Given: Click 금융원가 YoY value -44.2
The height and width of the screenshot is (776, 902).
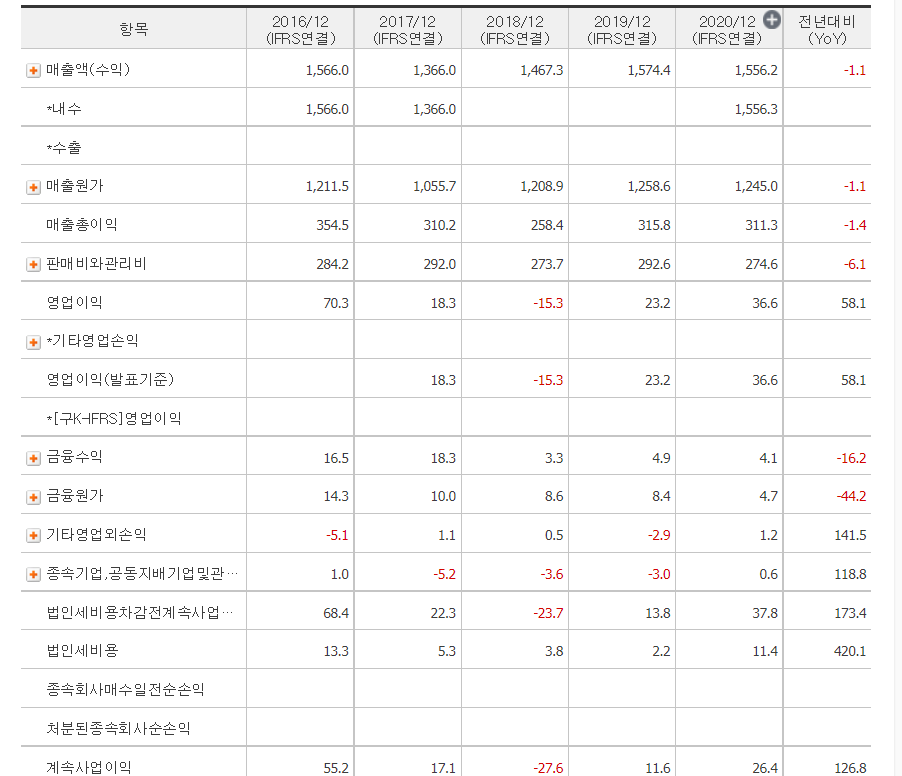Looking at the screenshot, I should [x=851, y=496].
